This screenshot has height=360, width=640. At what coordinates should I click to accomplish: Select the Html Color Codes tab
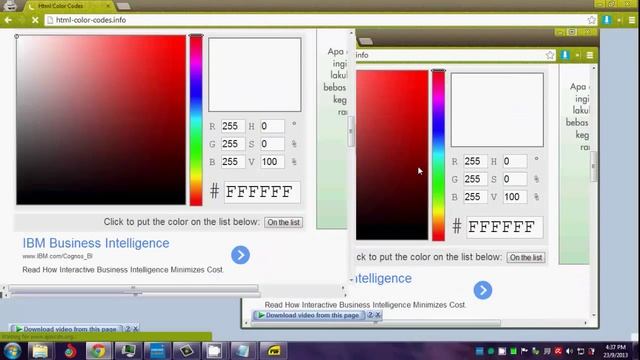(67, 6)
